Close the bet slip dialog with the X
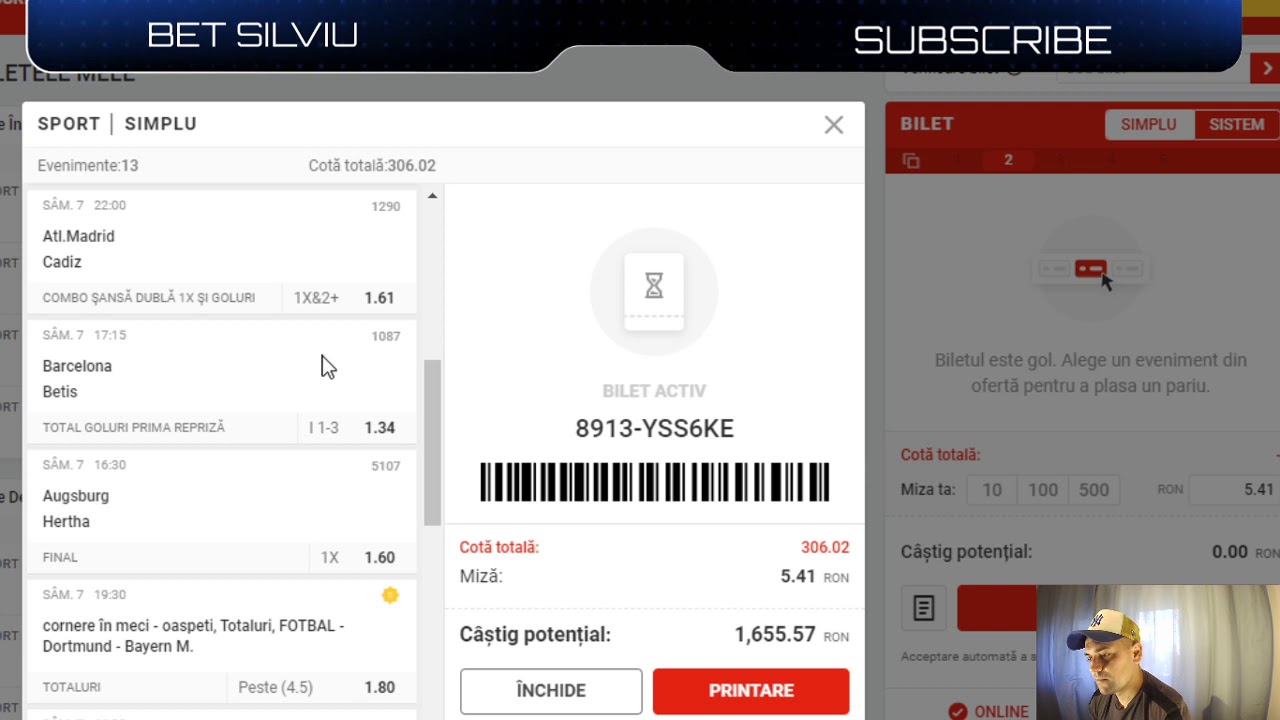Screen dimensions: 1280x720 [x=834, y=125]
